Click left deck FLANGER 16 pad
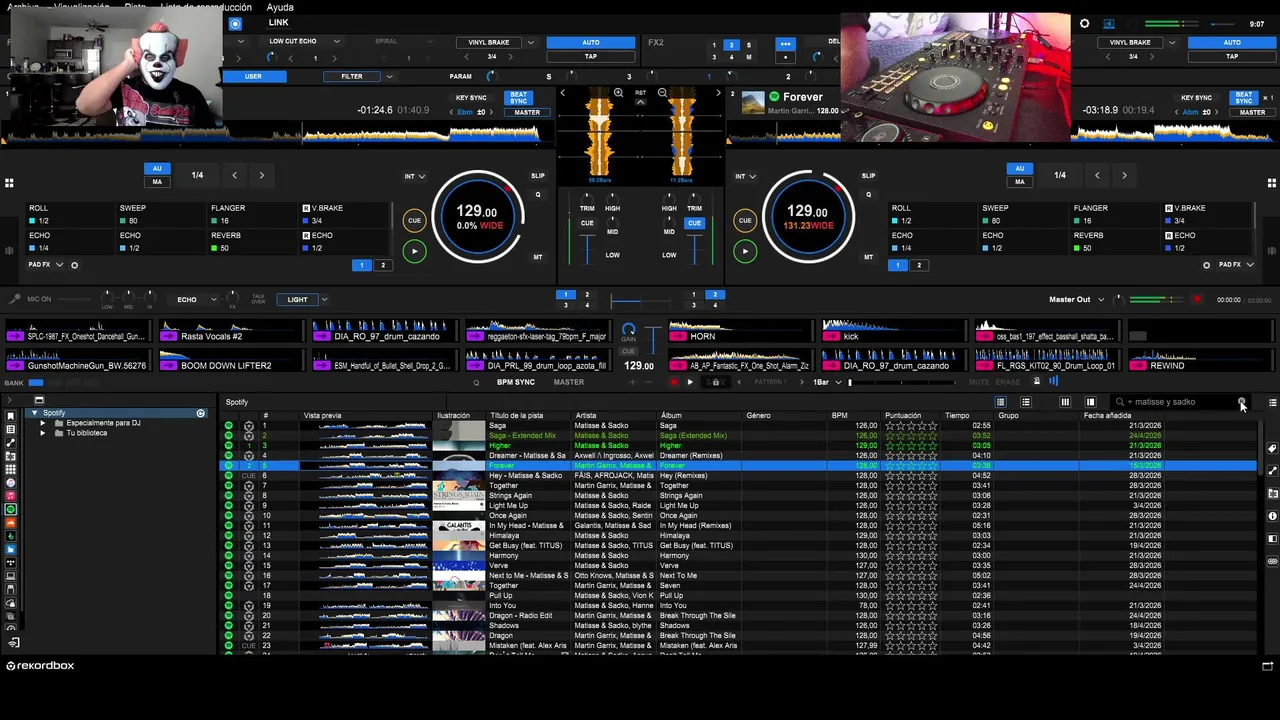Screen dimensions: 1280x720 (251, 214)
